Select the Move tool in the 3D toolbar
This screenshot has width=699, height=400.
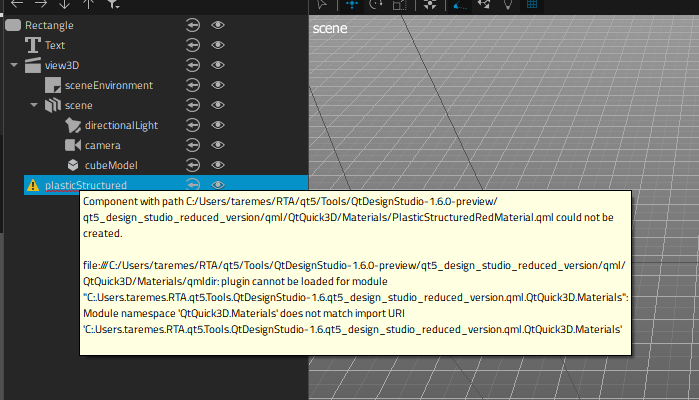point(352,4)
